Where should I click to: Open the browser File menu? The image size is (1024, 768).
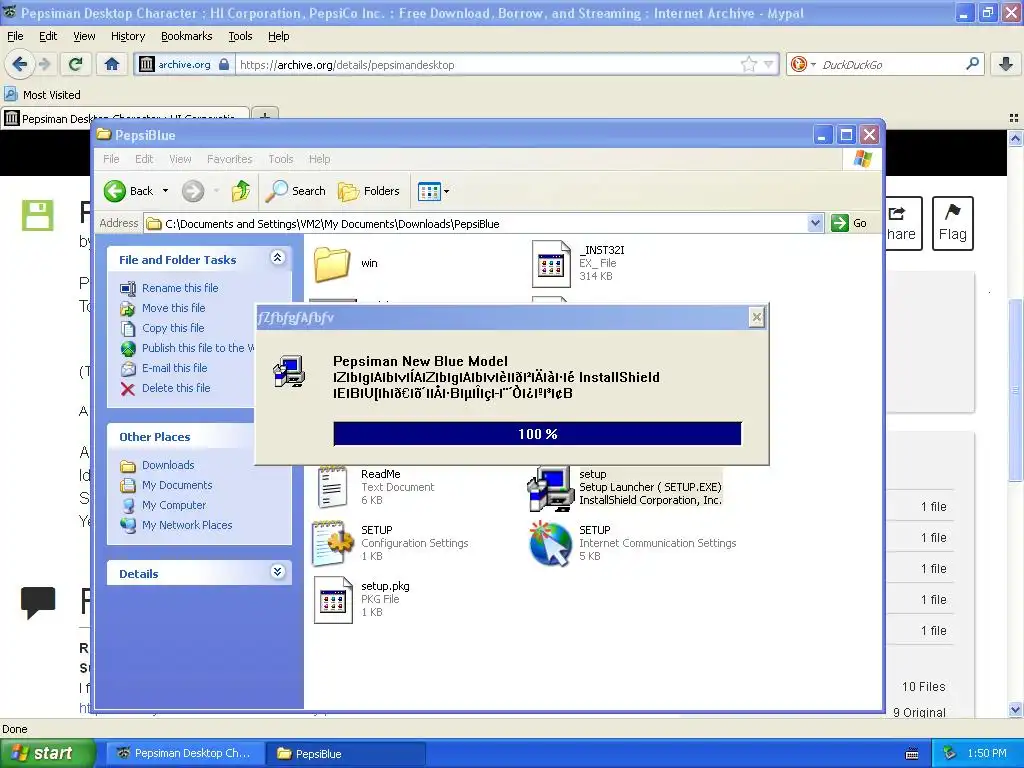click(x=15, y=36)
